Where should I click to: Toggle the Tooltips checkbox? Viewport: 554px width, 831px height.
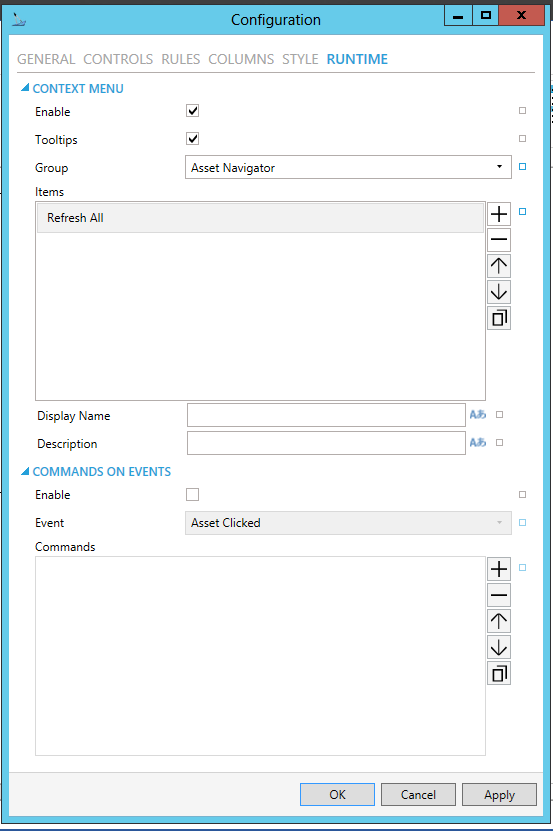click(192, 139)
